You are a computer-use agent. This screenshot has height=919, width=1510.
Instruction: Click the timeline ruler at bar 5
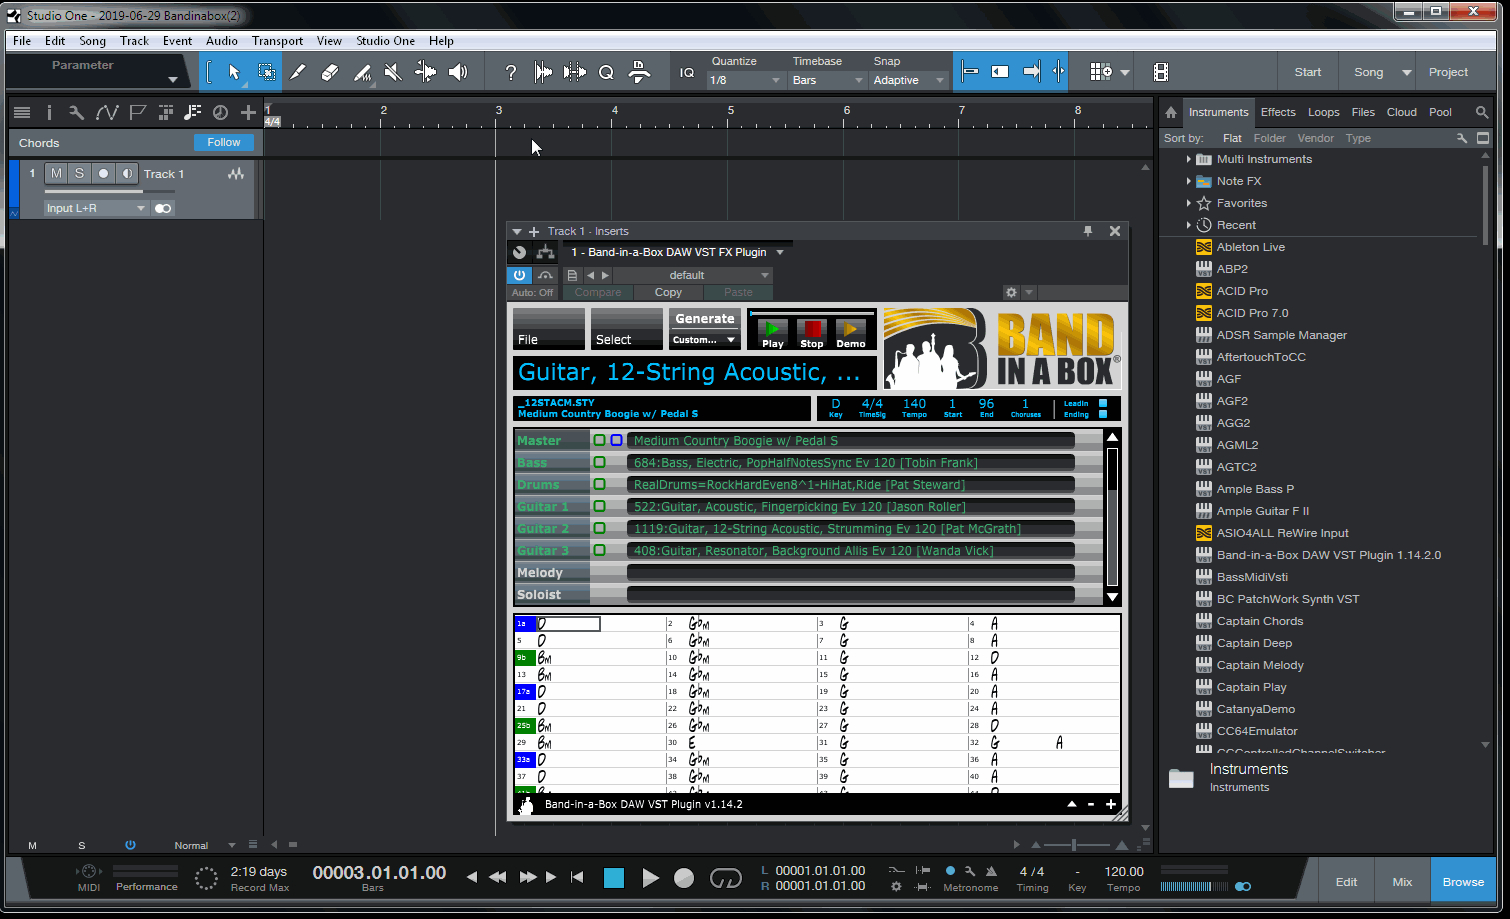731,112
